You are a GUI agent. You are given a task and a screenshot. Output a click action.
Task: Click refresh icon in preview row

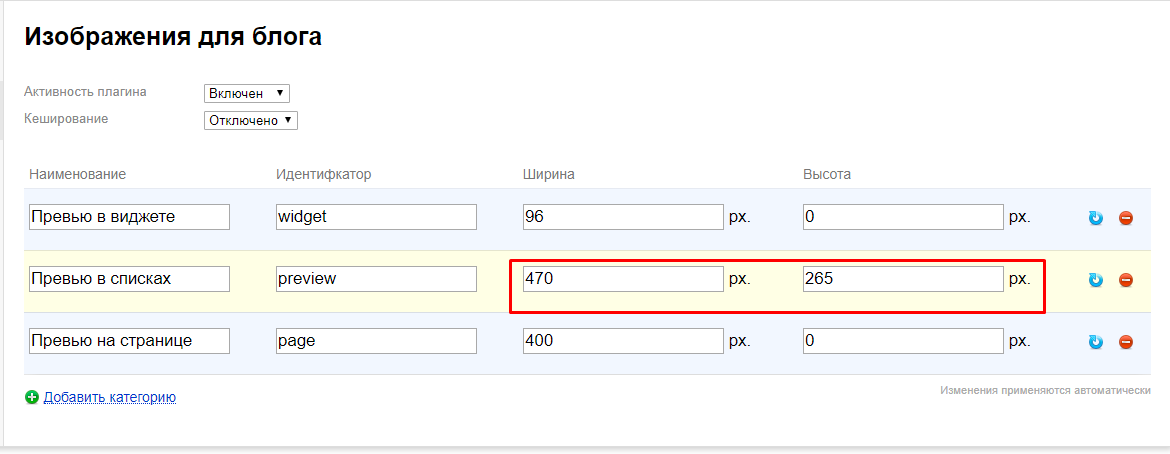[1096, 280]
